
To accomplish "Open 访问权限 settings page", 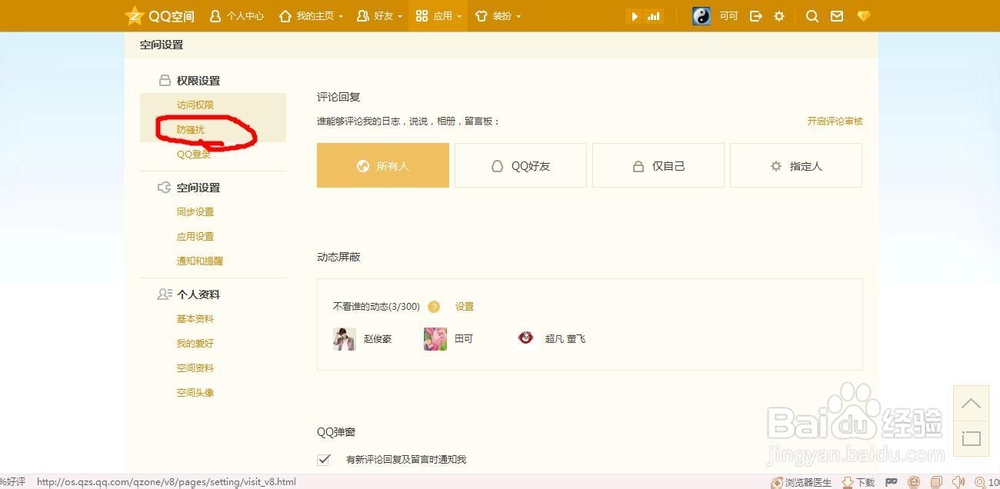I will pos(195,105).
